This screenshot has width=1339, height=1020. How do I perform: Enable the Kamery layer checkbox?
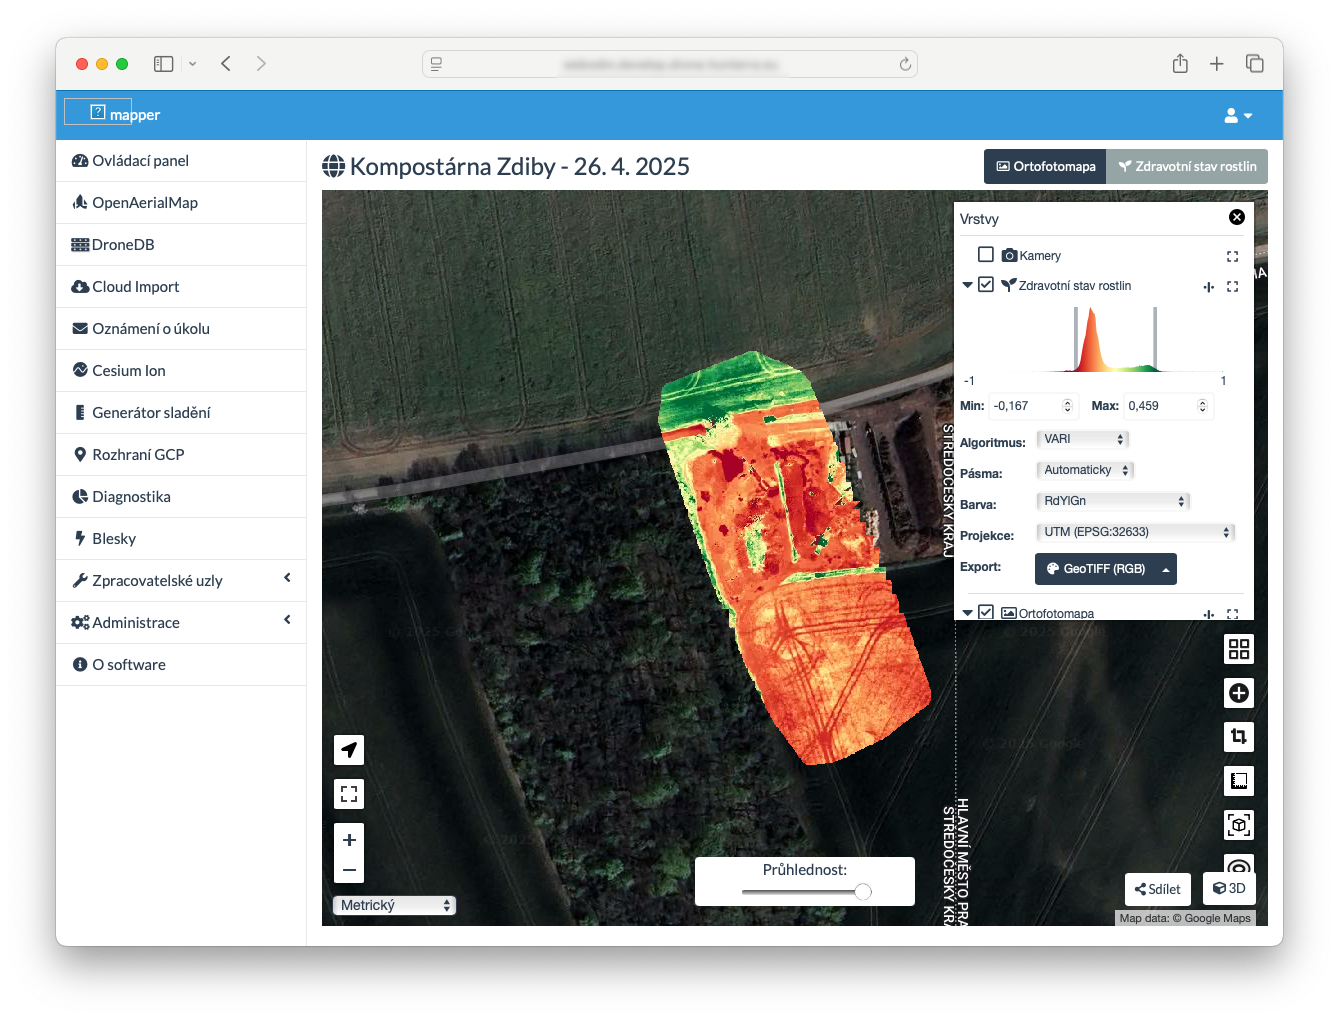pos(986,255)
